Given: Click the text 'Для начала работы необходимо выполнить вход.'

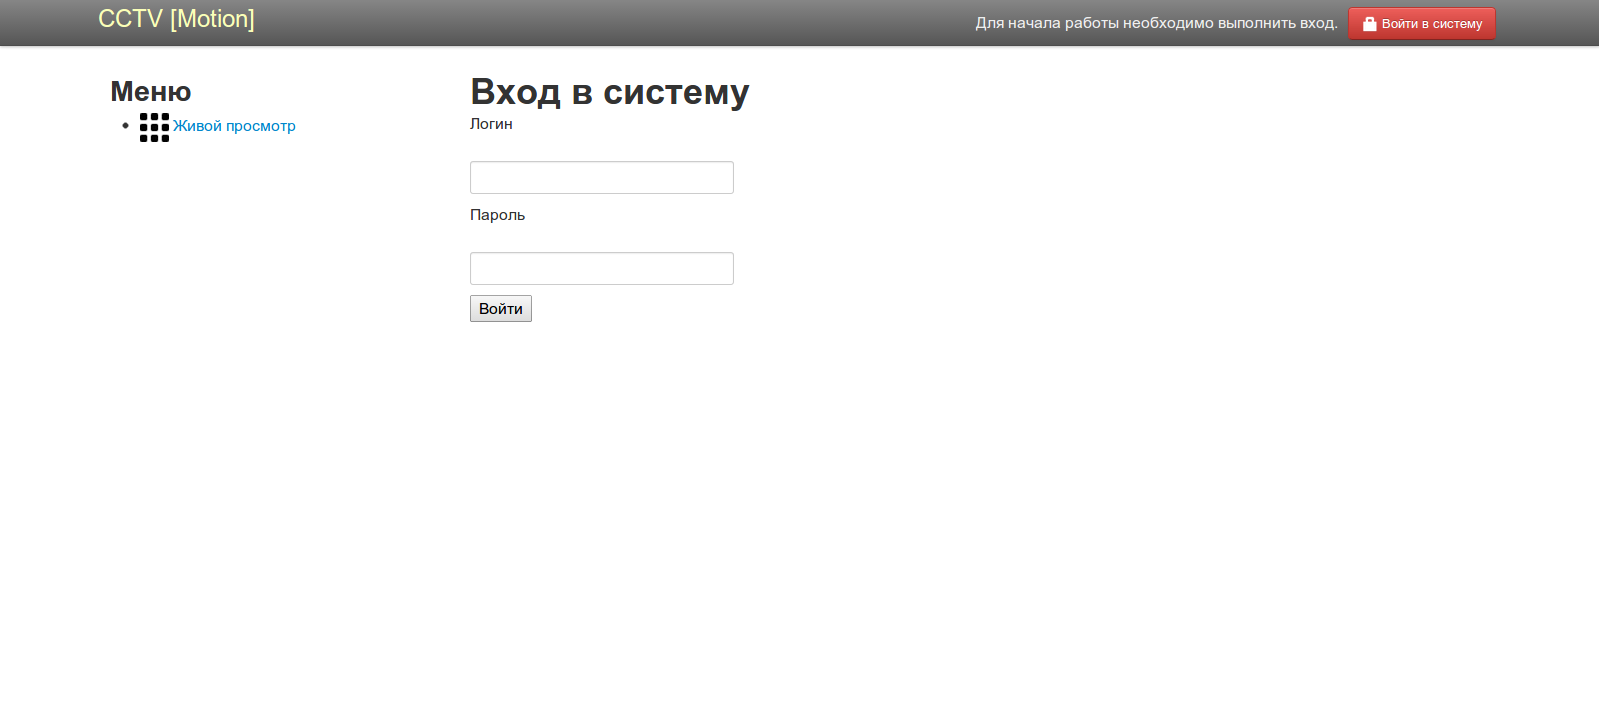Looking at the screenshot, I should (x=1156, y=23).
